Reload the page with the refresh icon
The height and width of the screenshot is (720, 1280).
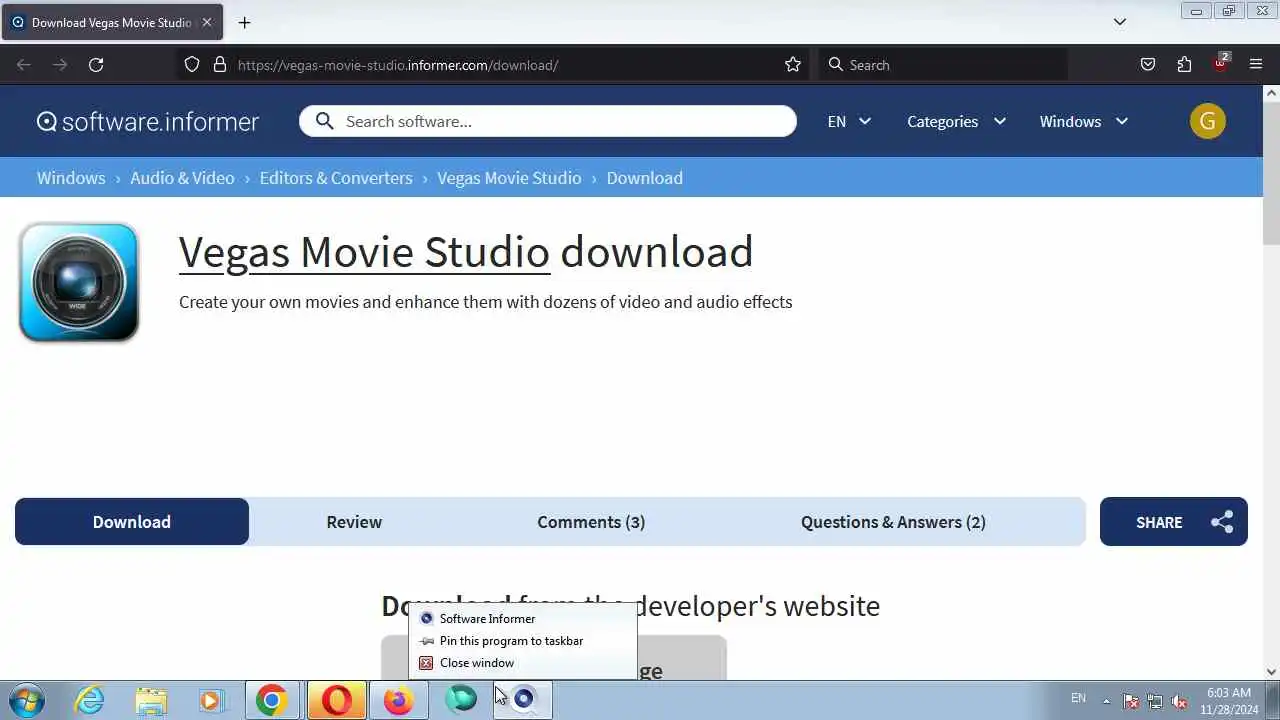tap(96, 65)
